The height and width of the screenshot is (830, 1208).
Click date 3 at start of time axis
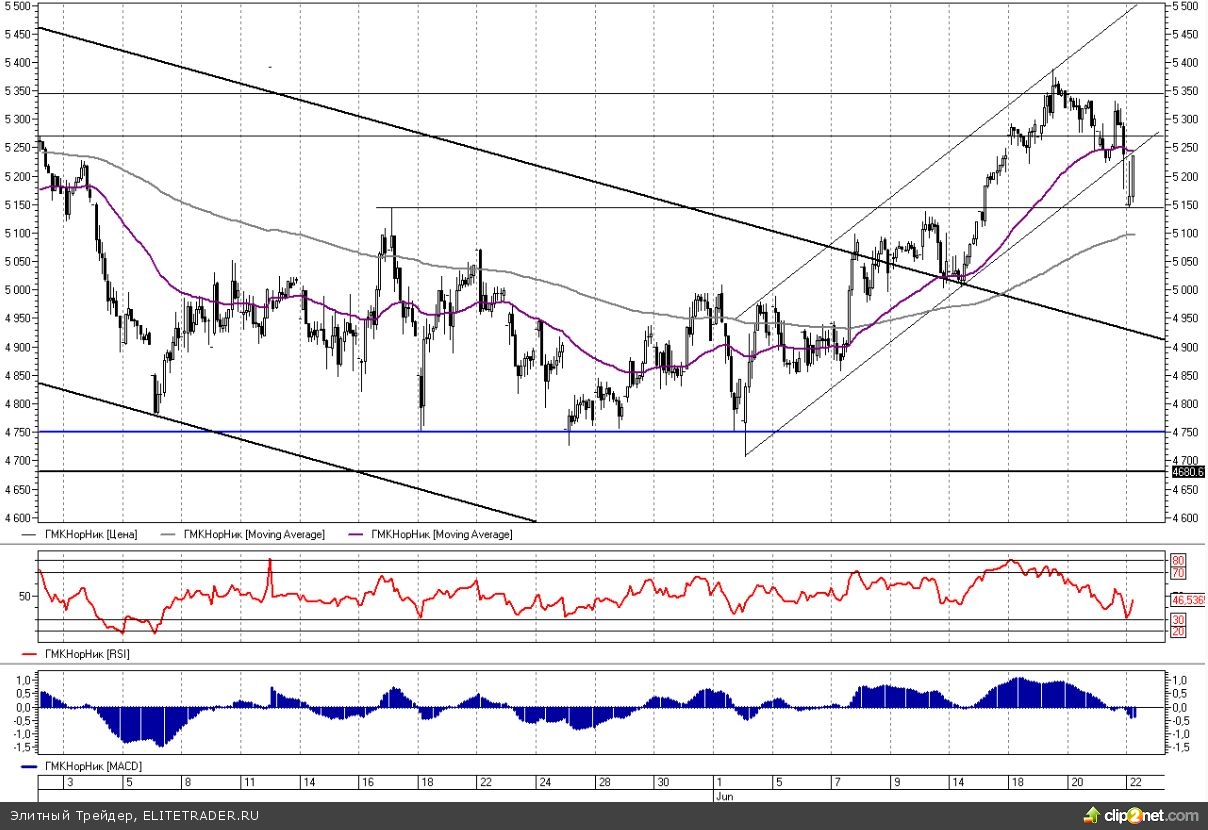point(69,782)
